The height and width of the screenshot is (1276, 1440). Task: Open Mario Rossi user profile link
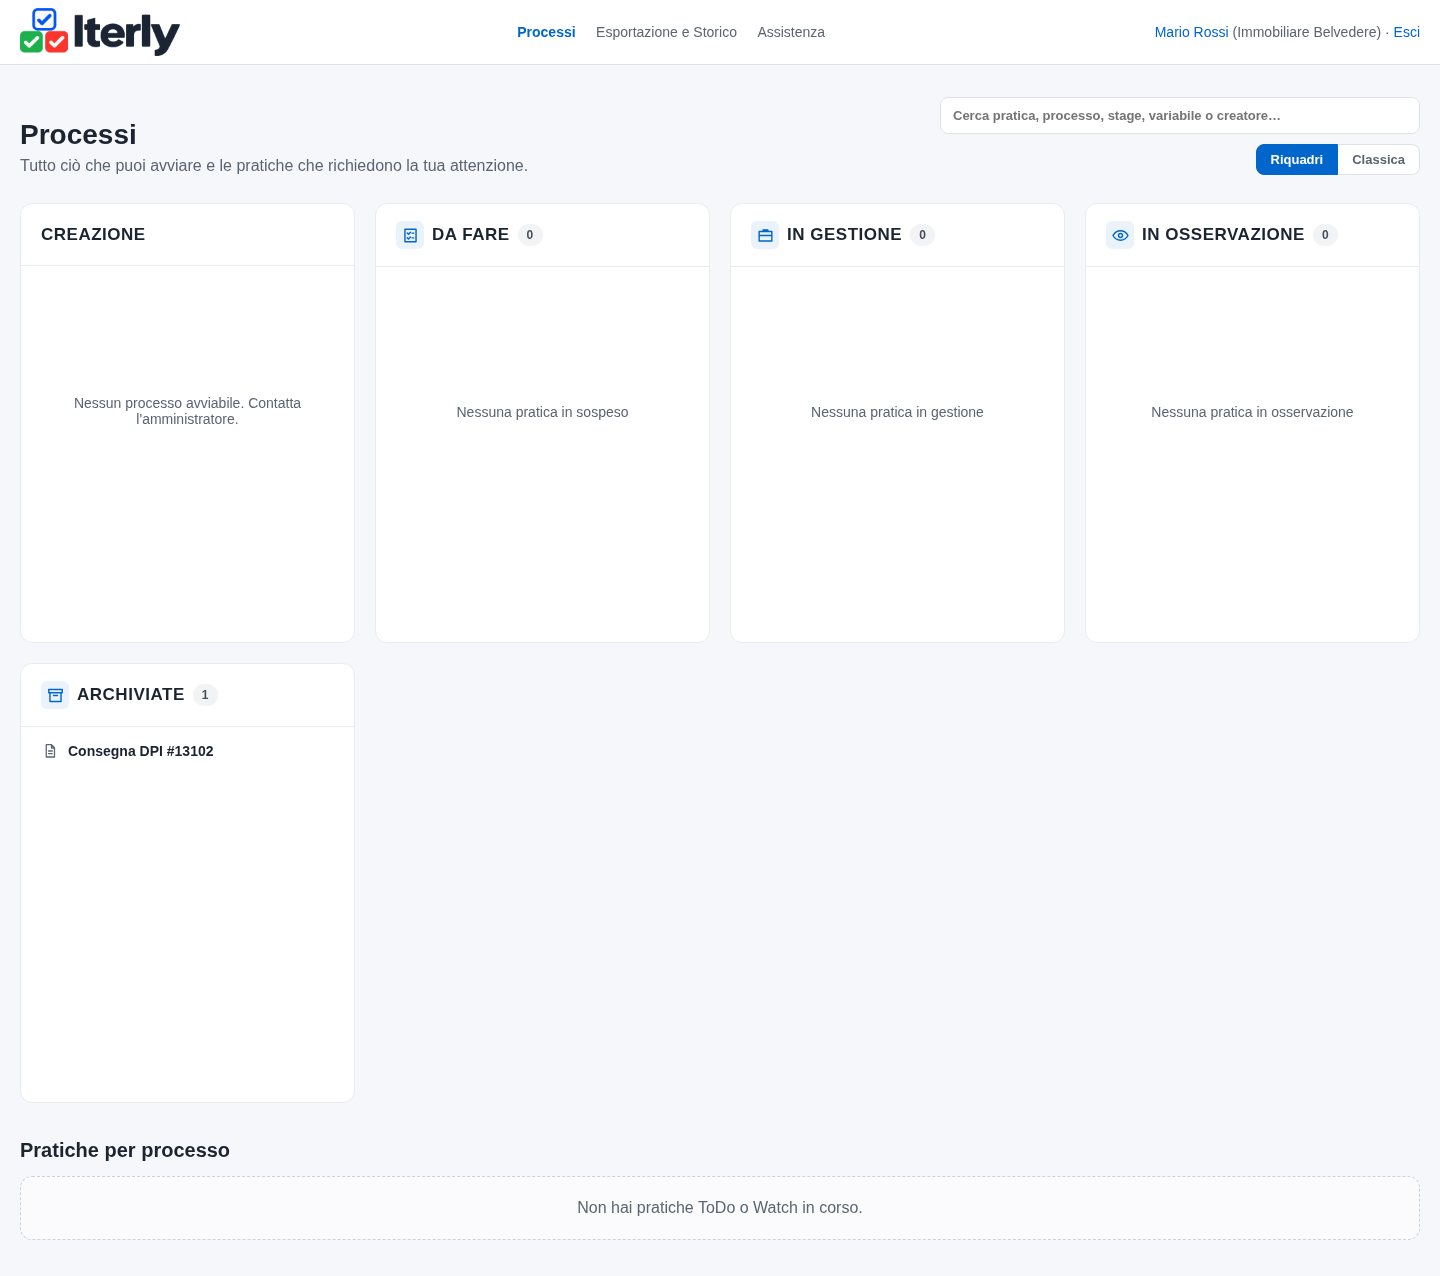coord(1191,32)
